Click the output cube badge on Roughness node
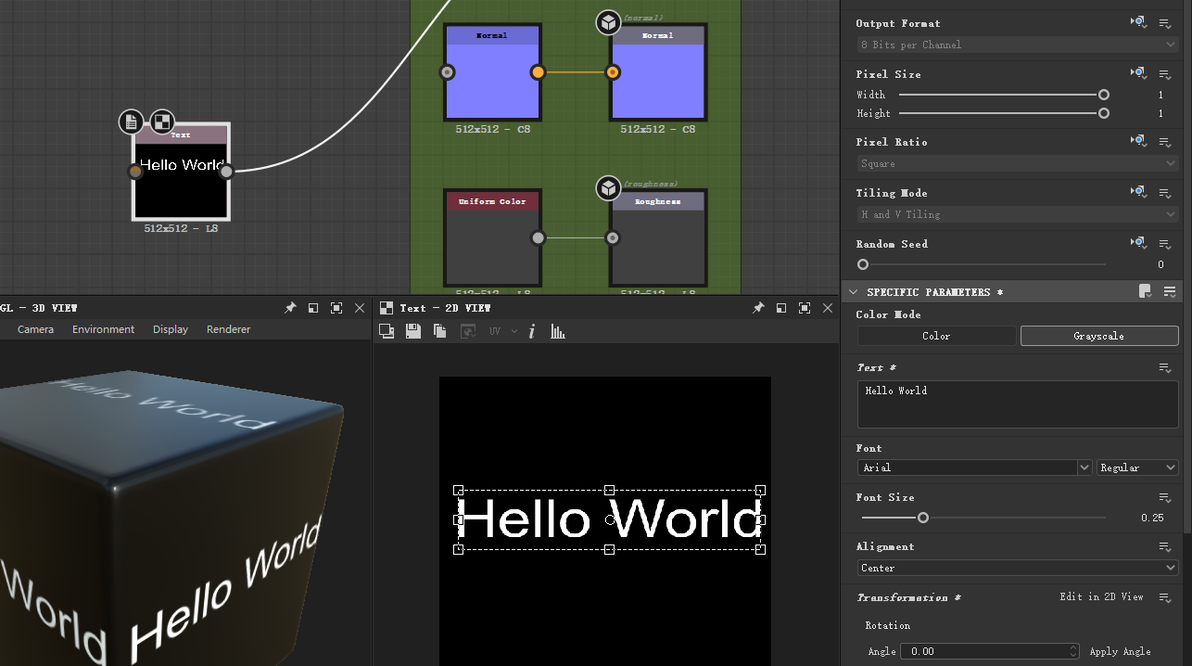Image resolution: width=1192 pixels, height=666 pixels. point(608,188)
